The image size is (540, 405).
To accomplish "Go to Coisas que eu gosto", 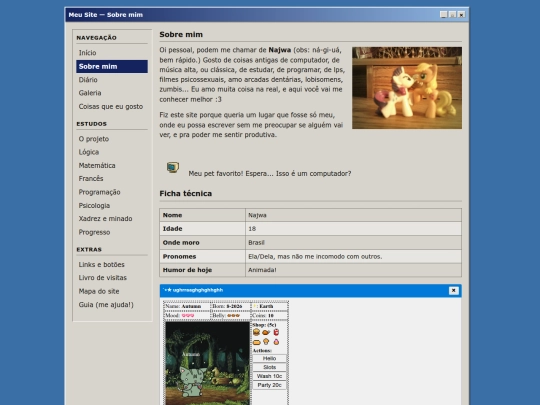I will pyautogui.click(x=112, y=106).
